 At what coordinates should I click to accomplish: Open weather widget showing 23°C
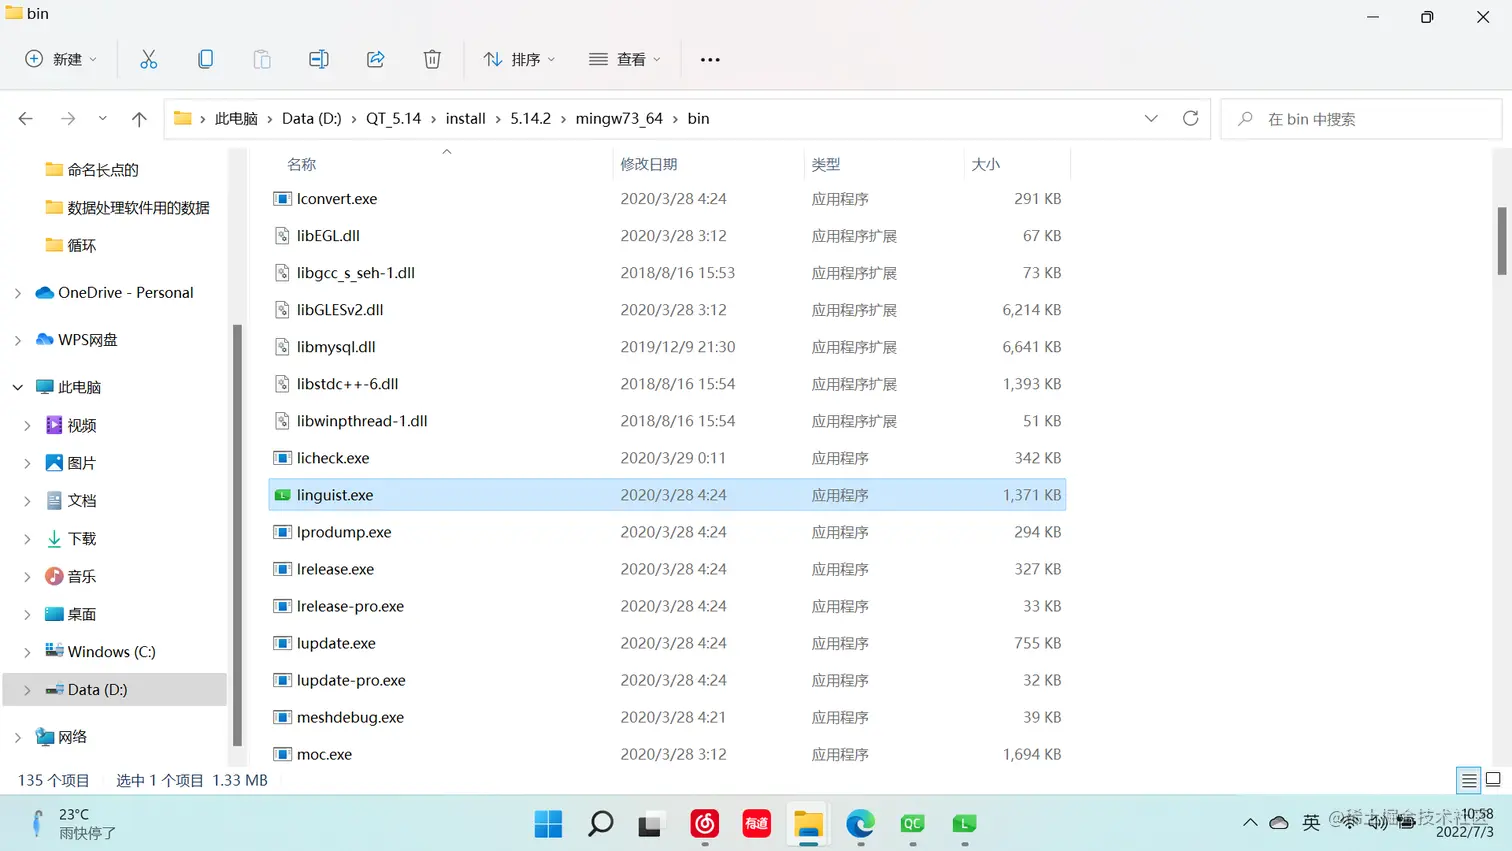pyautogui.click(x=72, y=823)
